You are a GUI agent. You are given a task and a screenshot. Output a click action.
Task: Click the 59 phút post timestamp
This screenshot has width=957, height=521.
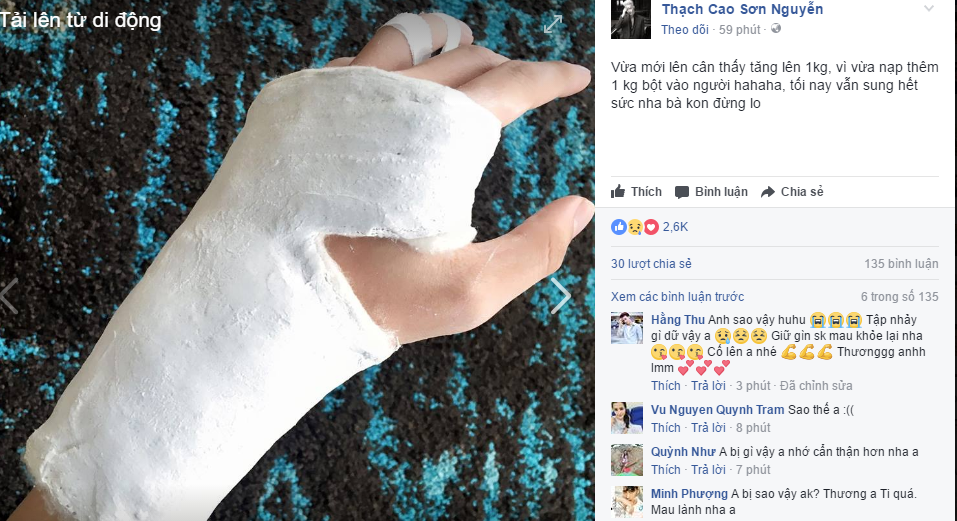pyautogui.click(x=739, y=29)
